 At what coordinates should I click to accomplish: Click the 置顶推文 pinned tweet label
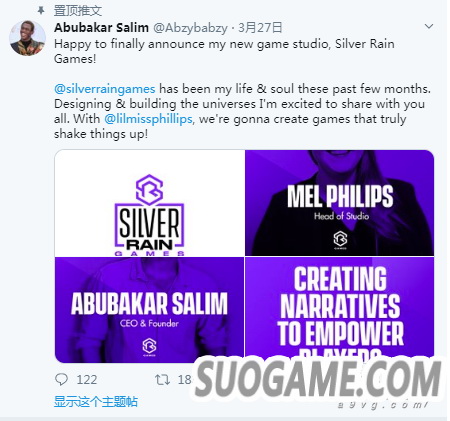click(77, 11)
